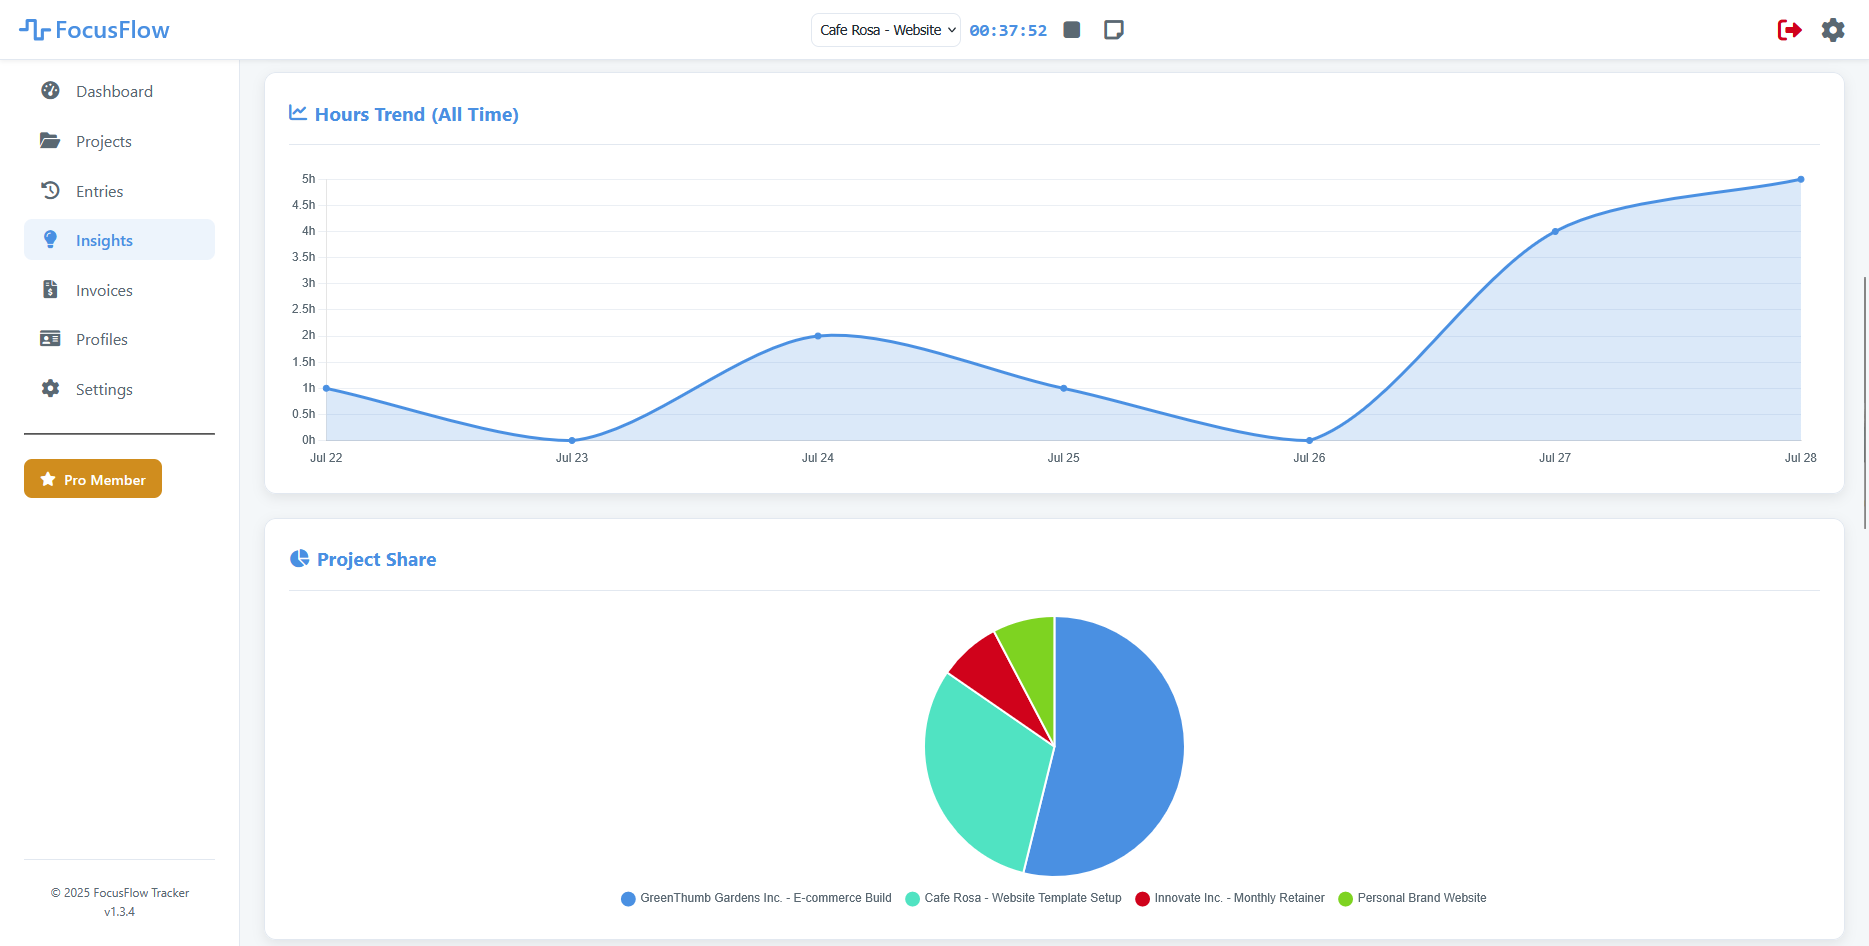The height and width of the screenshot is (946, 1869).
Task: Click the page vertical scrollbar
Action: point(1864,403)
